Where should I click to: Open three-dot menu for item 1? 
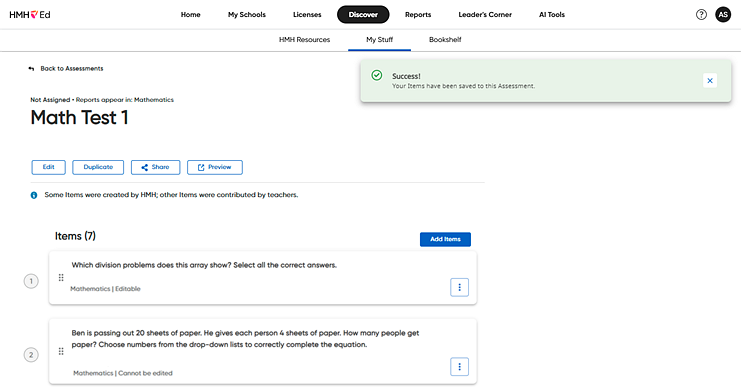coord(459,287)
